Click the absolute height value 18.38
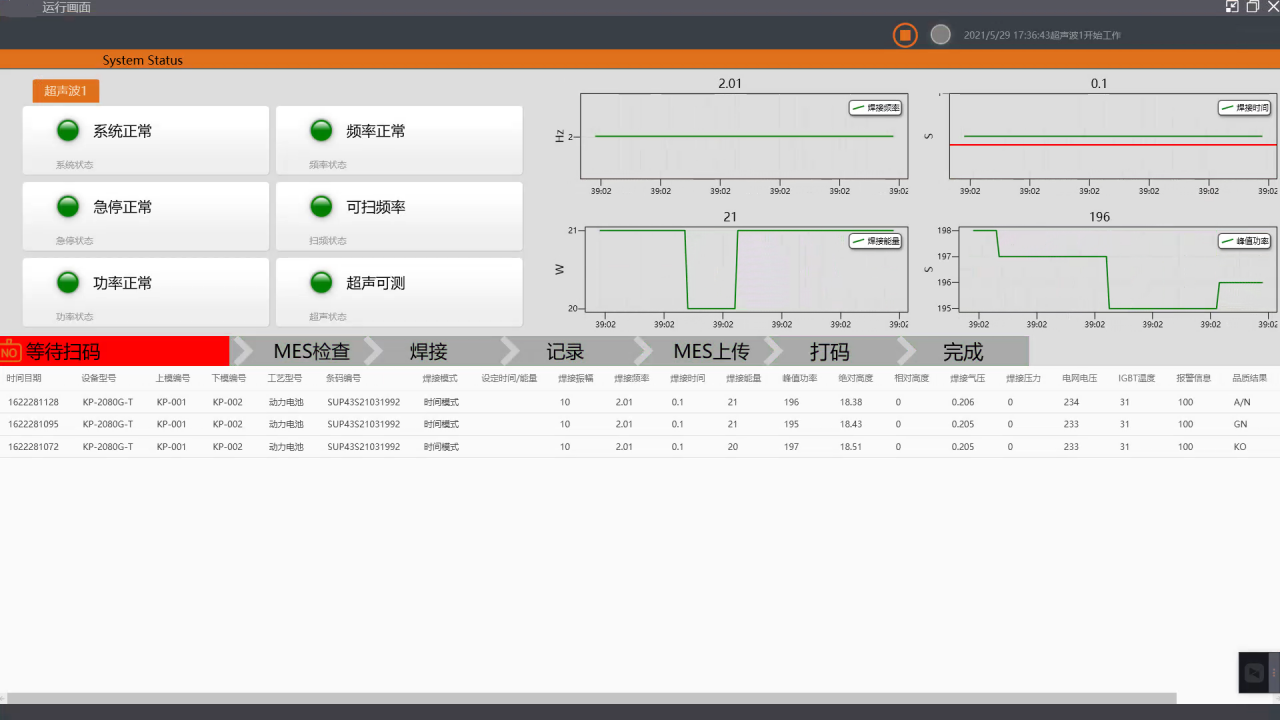 click(x=851, y=402)
